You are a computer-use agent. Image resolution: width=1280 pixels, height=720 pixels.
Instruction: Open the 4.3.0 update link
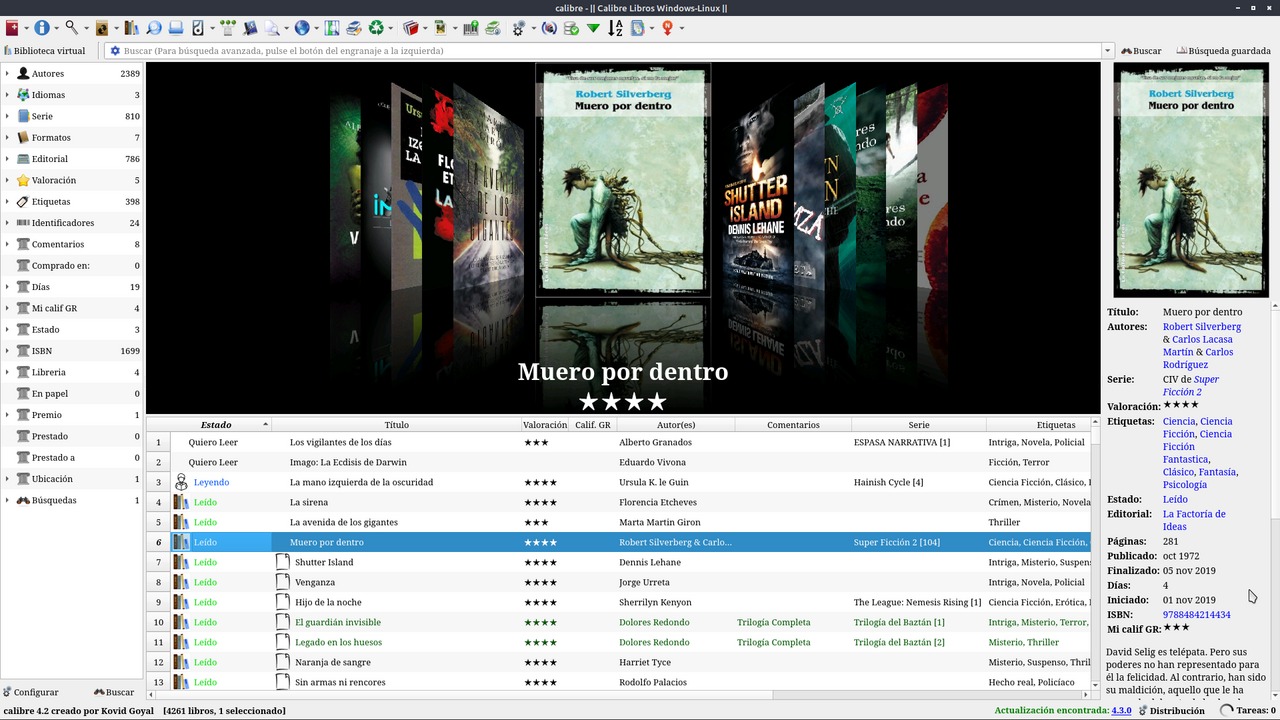(x=1121, y=711)
